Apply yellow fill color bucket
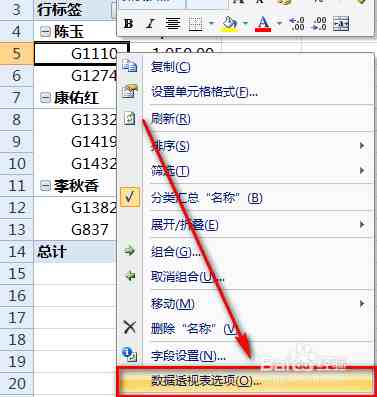The height and width of the screenshot is (397, 377). 229,24
